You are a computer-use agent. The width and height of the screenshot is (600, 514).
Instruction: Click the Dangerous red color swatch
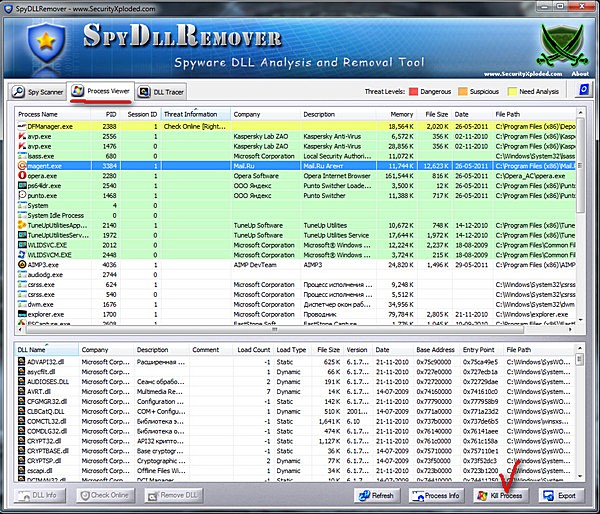413,91
